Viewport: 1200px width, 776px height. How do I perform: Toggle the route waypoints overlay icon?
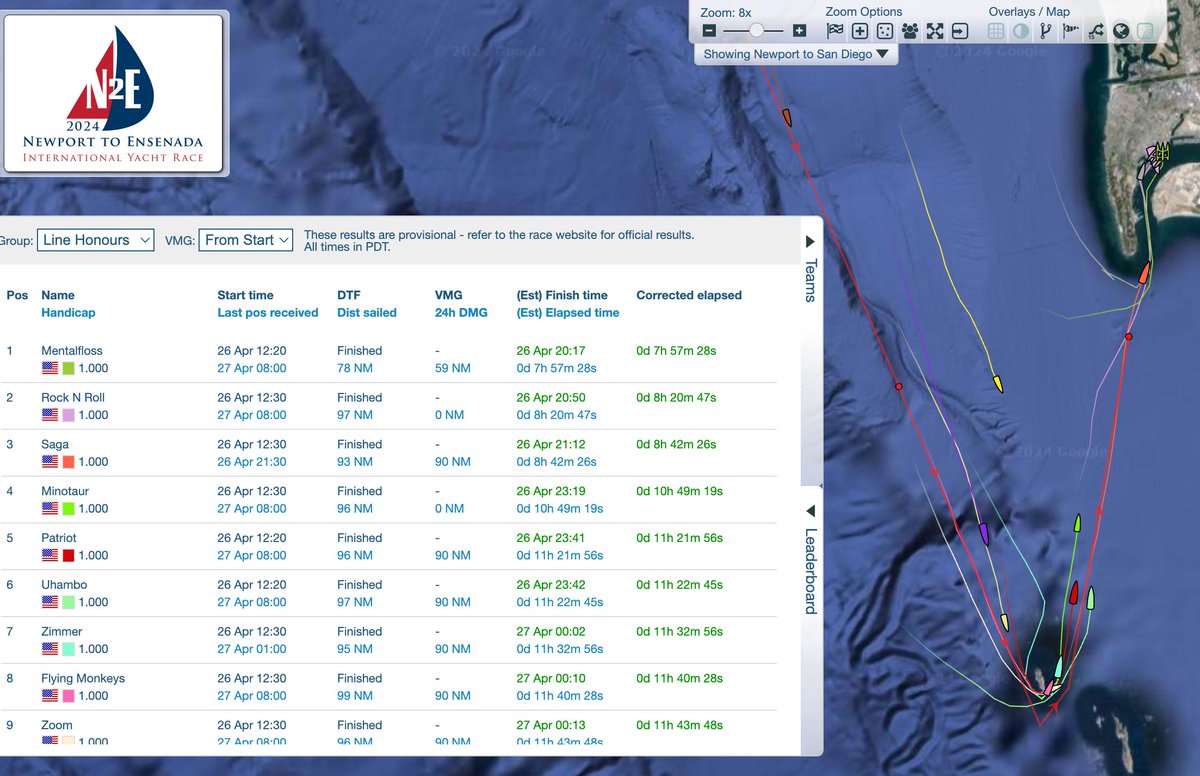1096,31
